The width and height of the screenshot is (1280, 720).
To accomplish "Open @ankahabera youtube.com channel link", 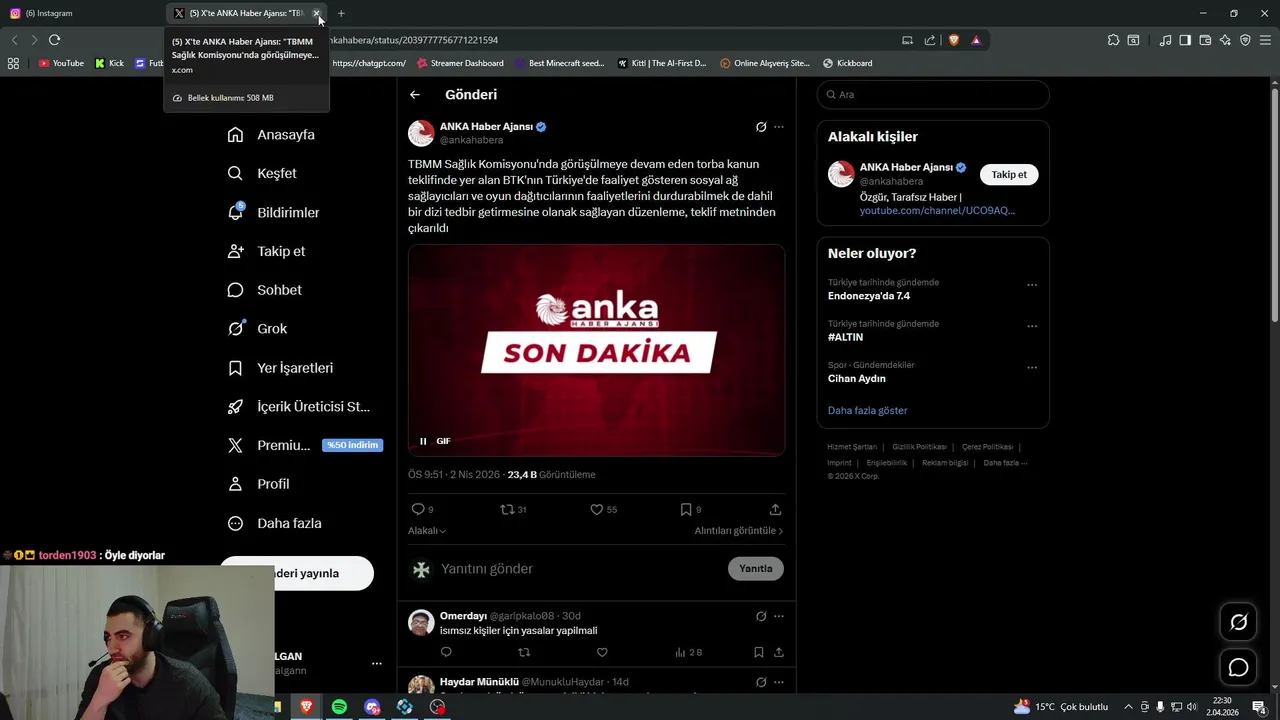I will [x=937, y=211].
